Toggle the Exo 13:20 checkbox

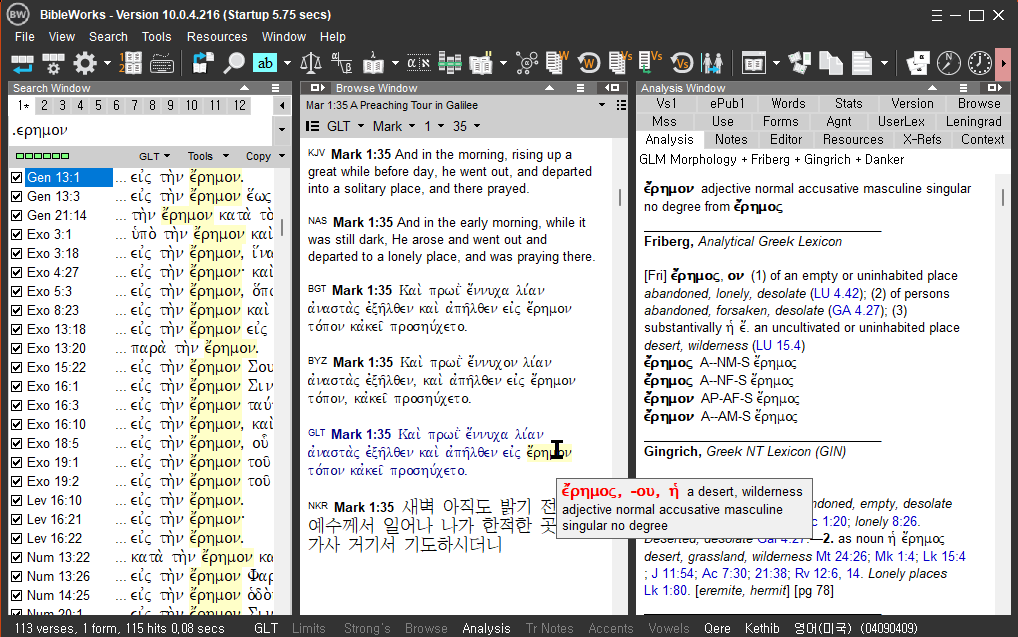pos(17,348)
